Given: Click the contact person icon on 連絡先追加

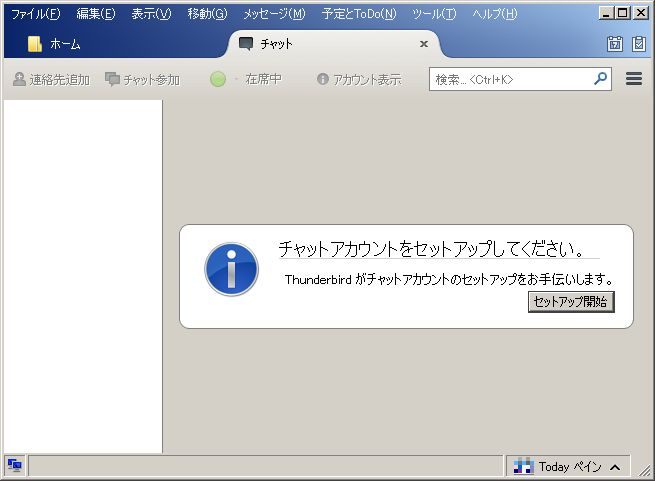Looking at the screenshot, I should click(x=19, y=79).
